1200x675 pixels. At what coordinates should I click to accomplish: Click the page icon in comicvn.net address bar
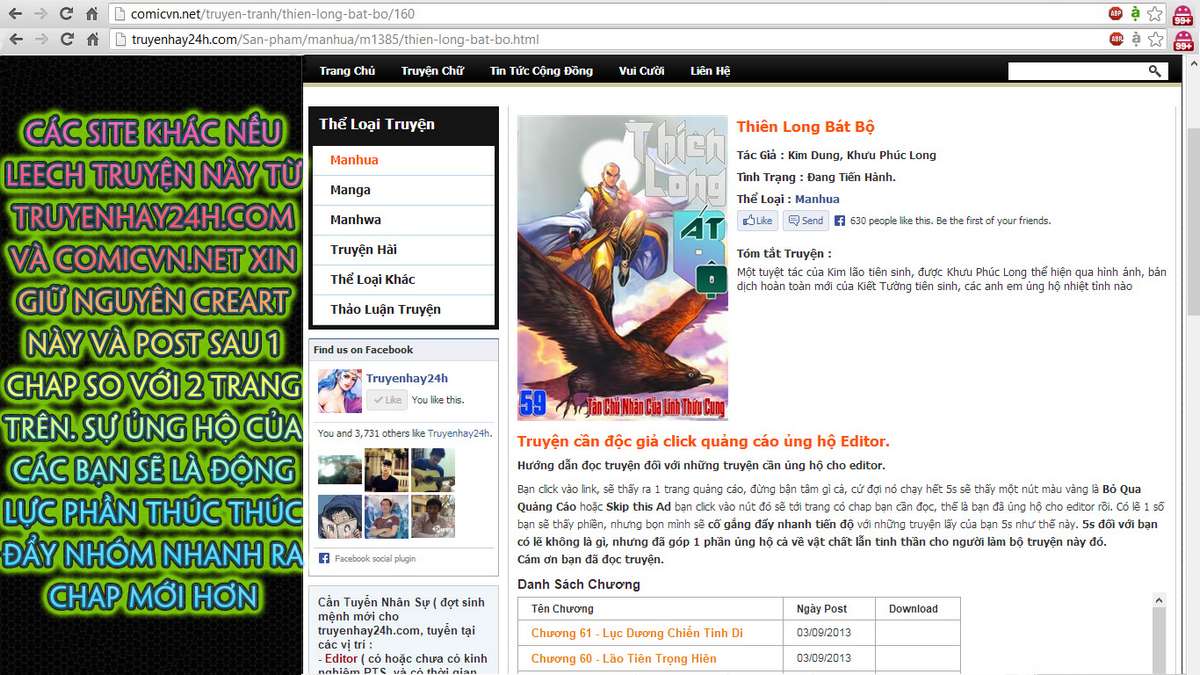click(x=119, y=14)
